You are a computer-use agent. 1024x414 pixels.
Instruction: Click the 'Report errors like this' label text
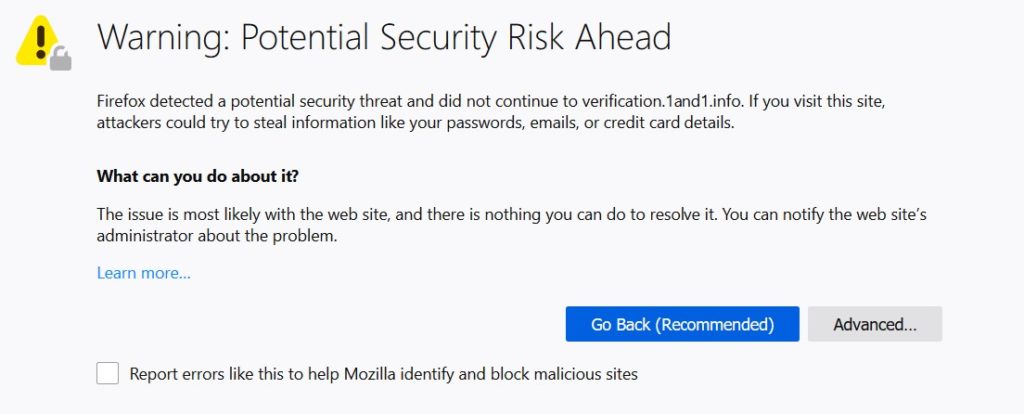click(x=197, y=374)
